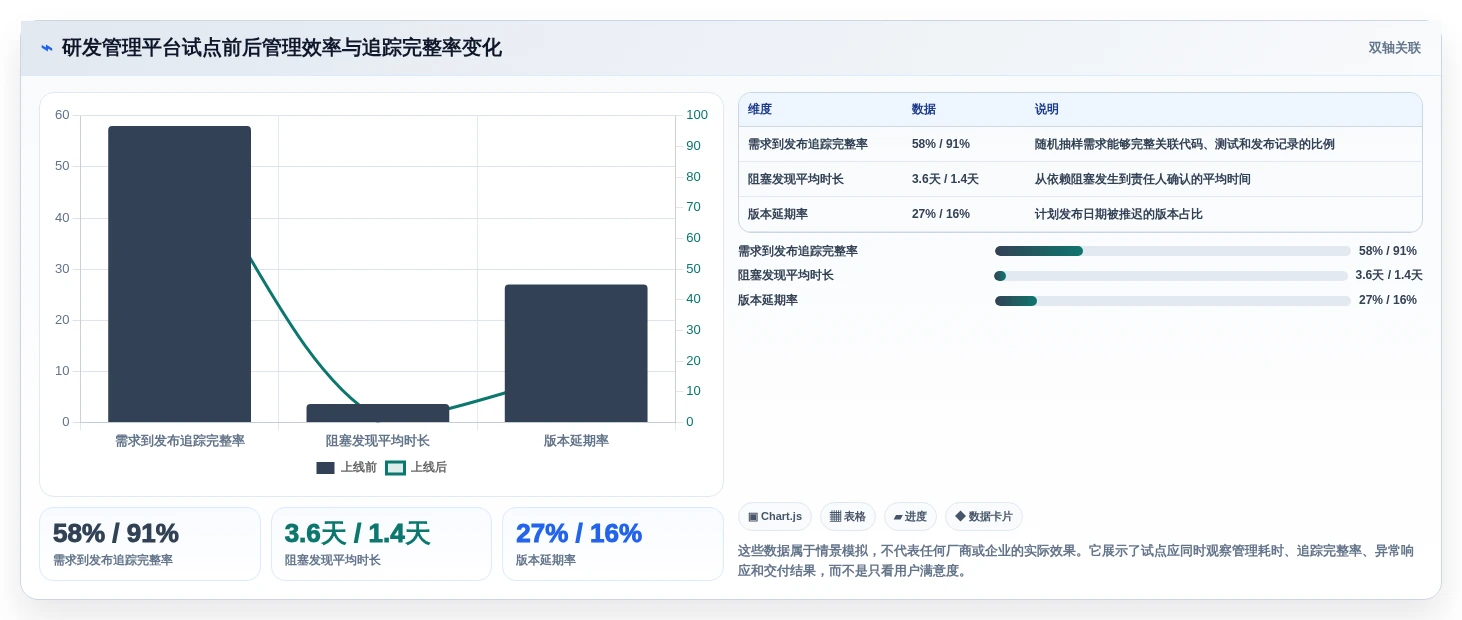Image resolution: width=1462 pixels, height=620 pixels.
Task: Click the 需求到发布追踪完整率 progress bar
Action: 1172,251
